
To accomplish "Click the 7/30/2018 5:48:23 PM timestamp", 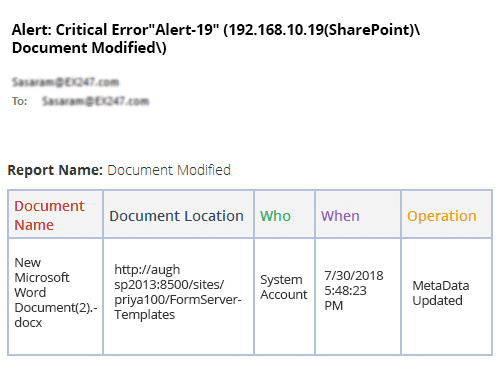I will coord(354,290).
